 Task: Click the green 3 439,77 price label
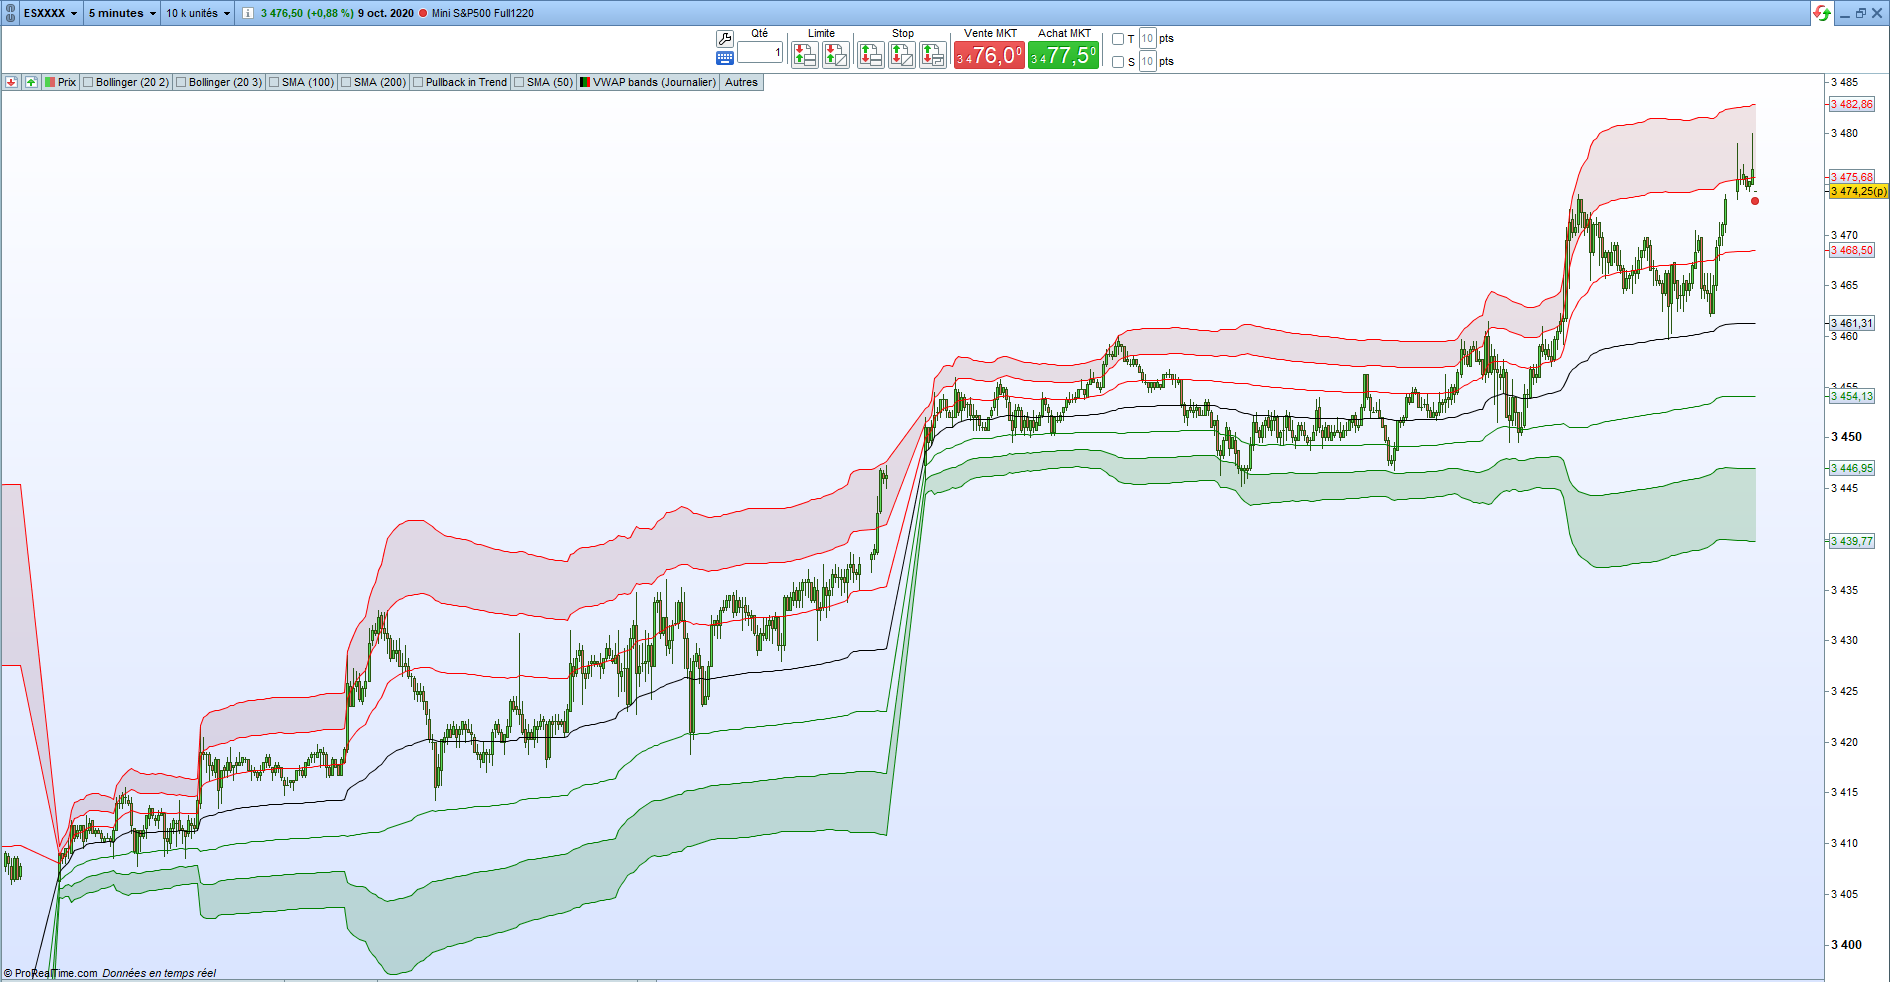pos(1852,541)
